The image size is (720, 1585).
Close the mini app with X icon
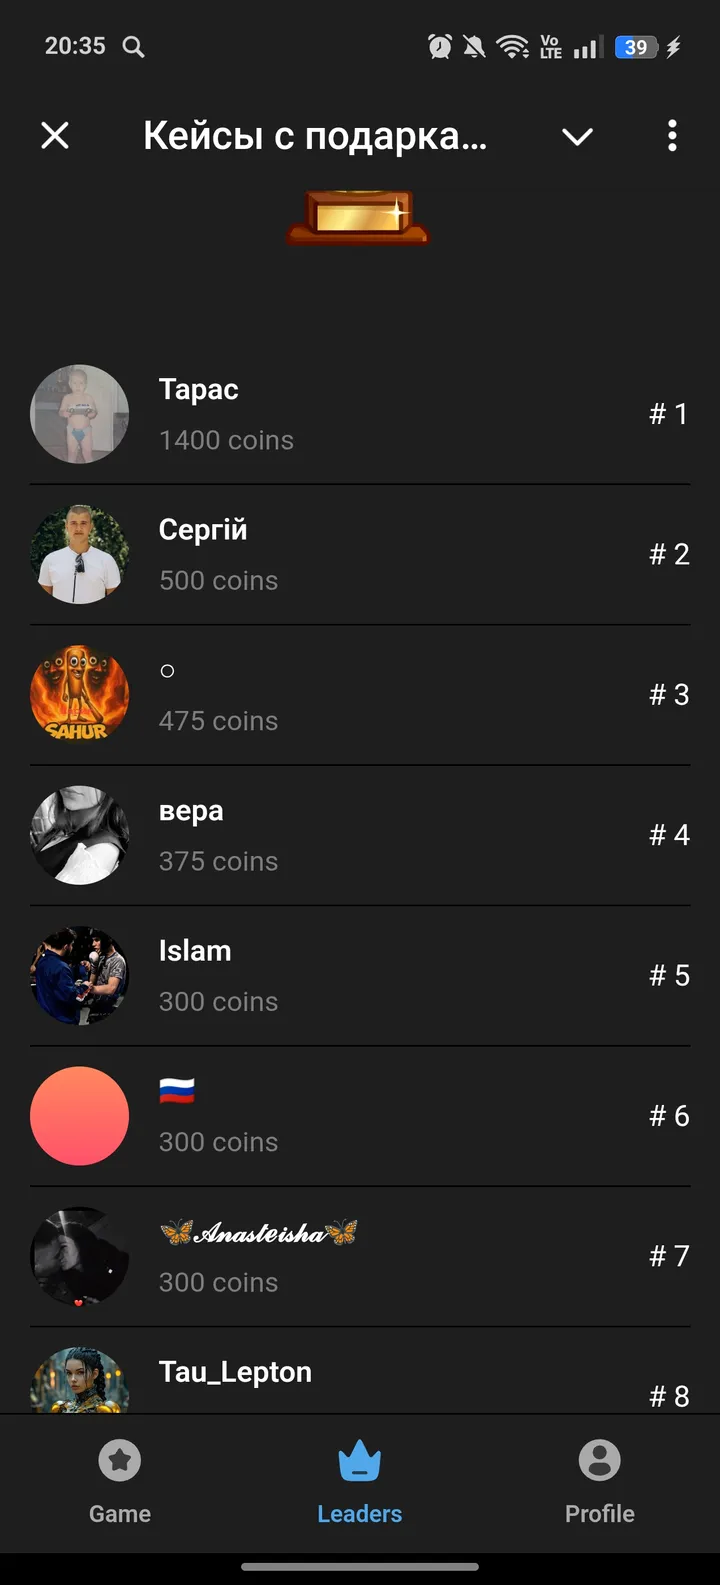pyautogui.click(x=55, y=135)
